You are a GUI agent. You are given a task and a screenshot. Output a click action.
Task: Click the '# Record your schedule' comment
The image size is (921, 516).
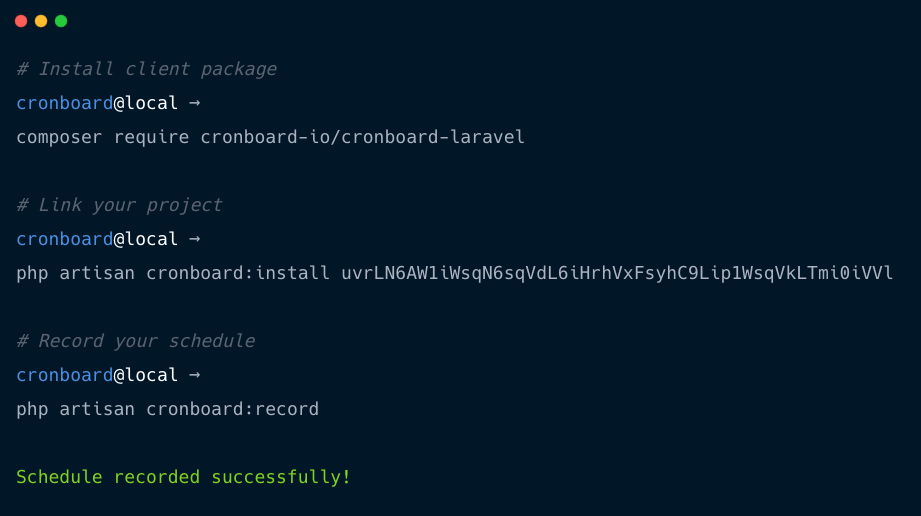pos(135,341)
